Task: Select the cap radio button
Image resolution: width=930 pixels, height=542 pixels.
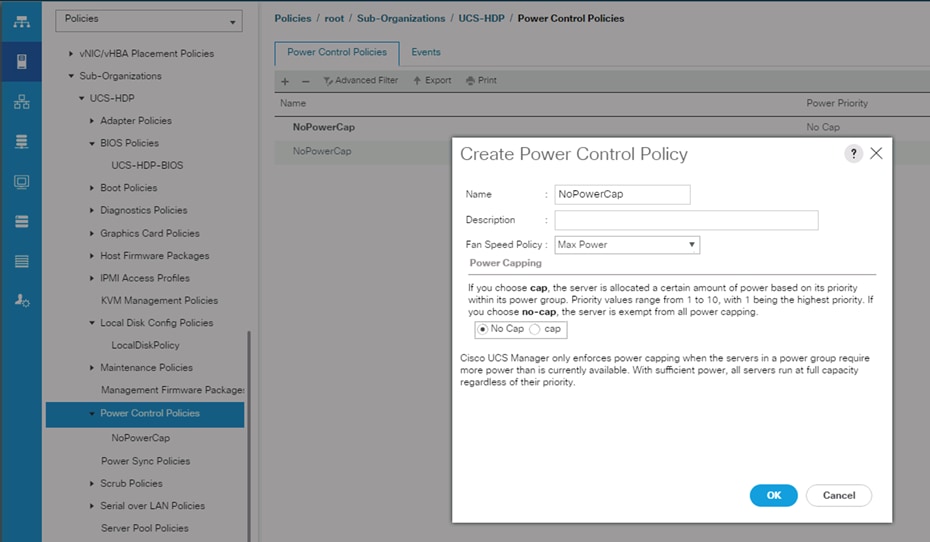Action: click(x=534, y=329)
